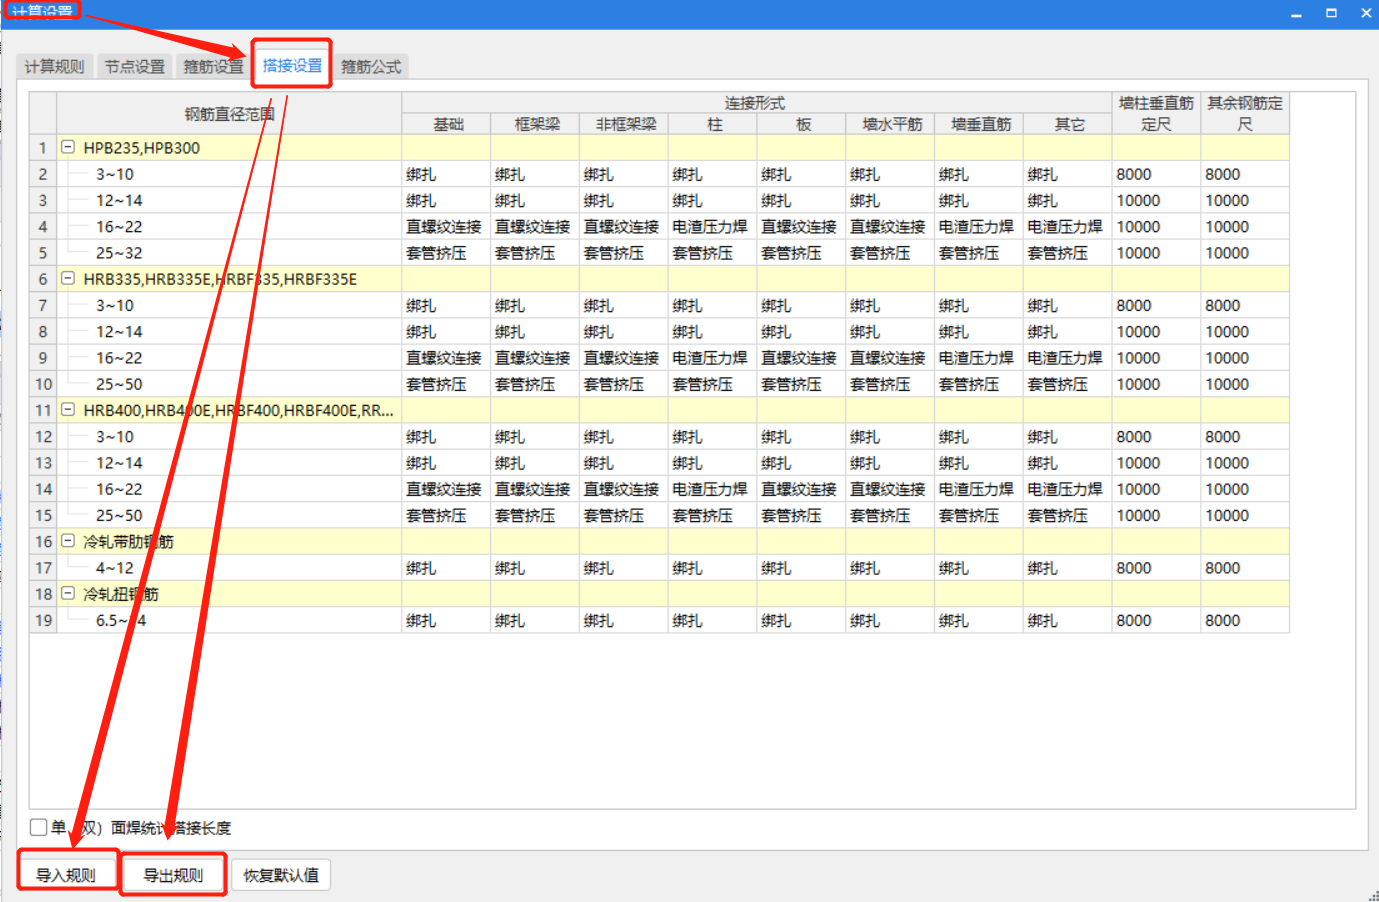
Task: Click the 基础 绑扎 cell in row 13
Action: coord(447,463)
